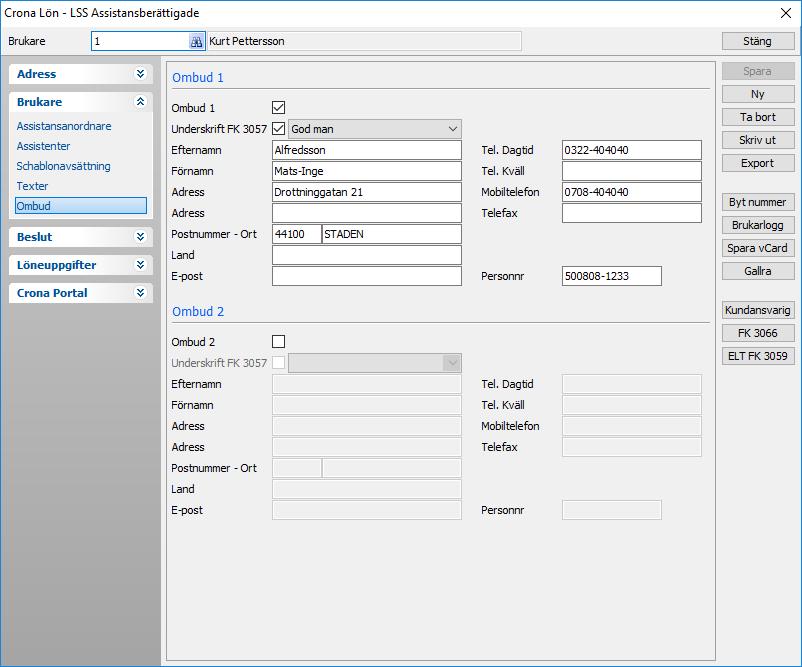
Task: Click the Land field for Ombud 1
Action: click(367, 255)
